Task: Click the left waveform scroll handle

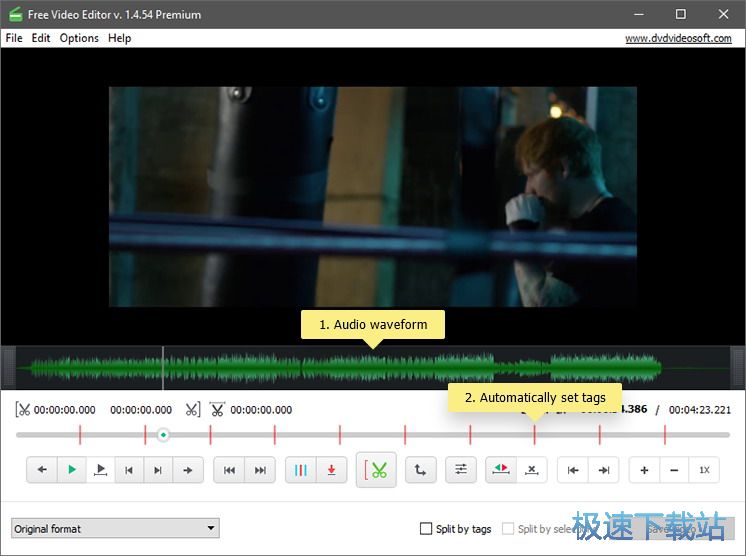Action: click(x=8, y=368)
